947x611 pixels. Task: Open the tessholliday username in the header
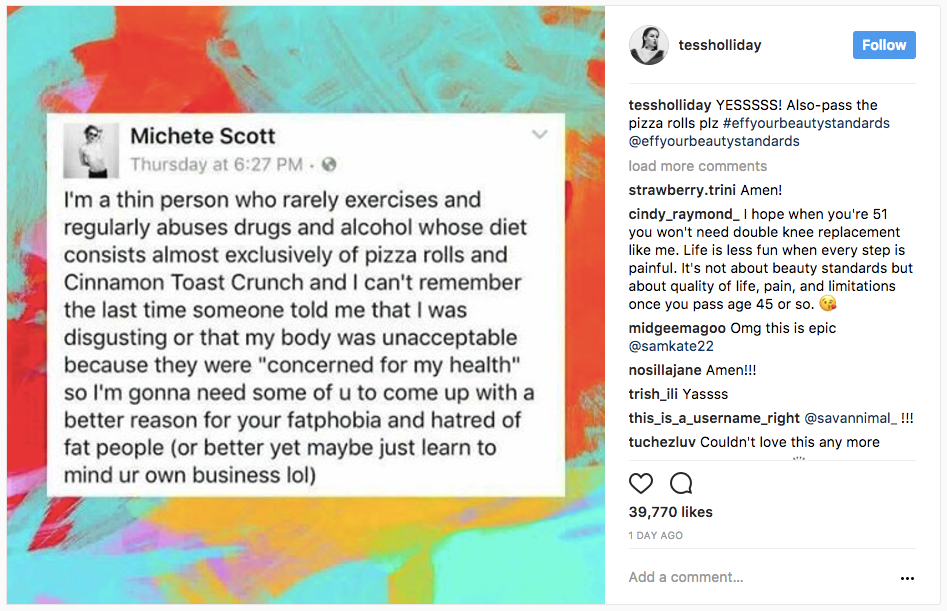pyautogui.click(x=720, y=45)
